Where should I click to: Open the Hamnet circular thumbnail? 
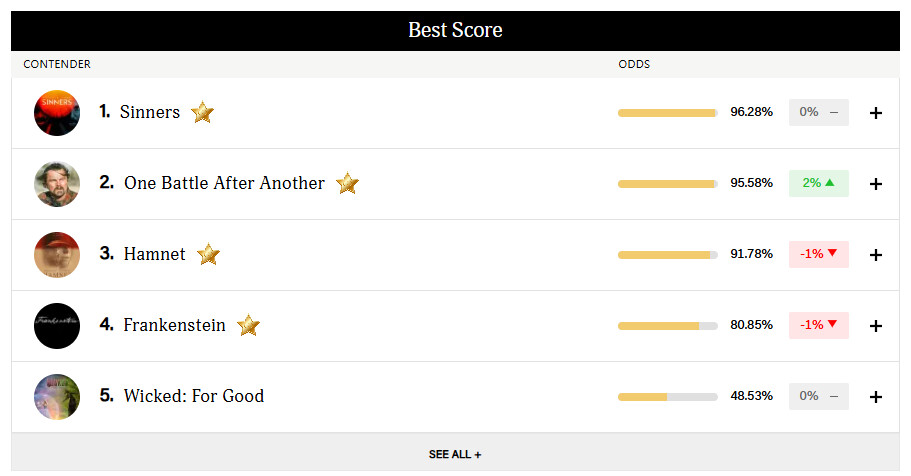[x=57, y=255]
